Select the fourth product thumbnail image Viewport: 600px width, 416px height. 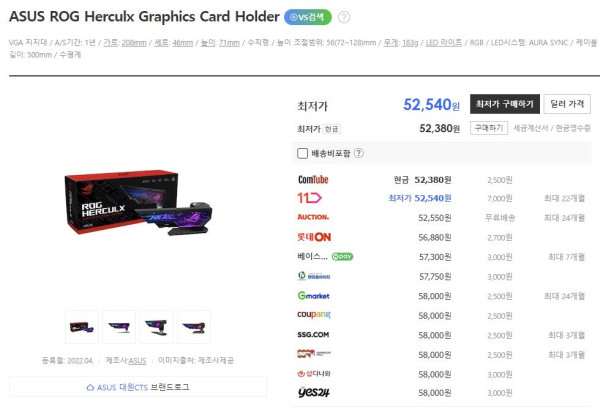click(x=194, y=327)
